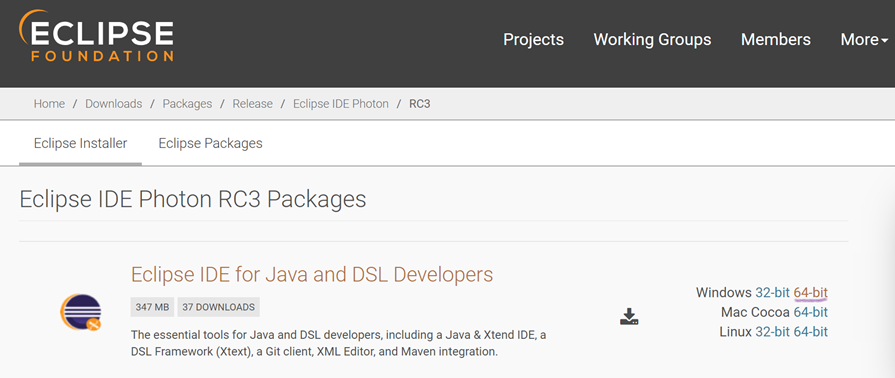Download Windows 64-bit package

(811, 293)
